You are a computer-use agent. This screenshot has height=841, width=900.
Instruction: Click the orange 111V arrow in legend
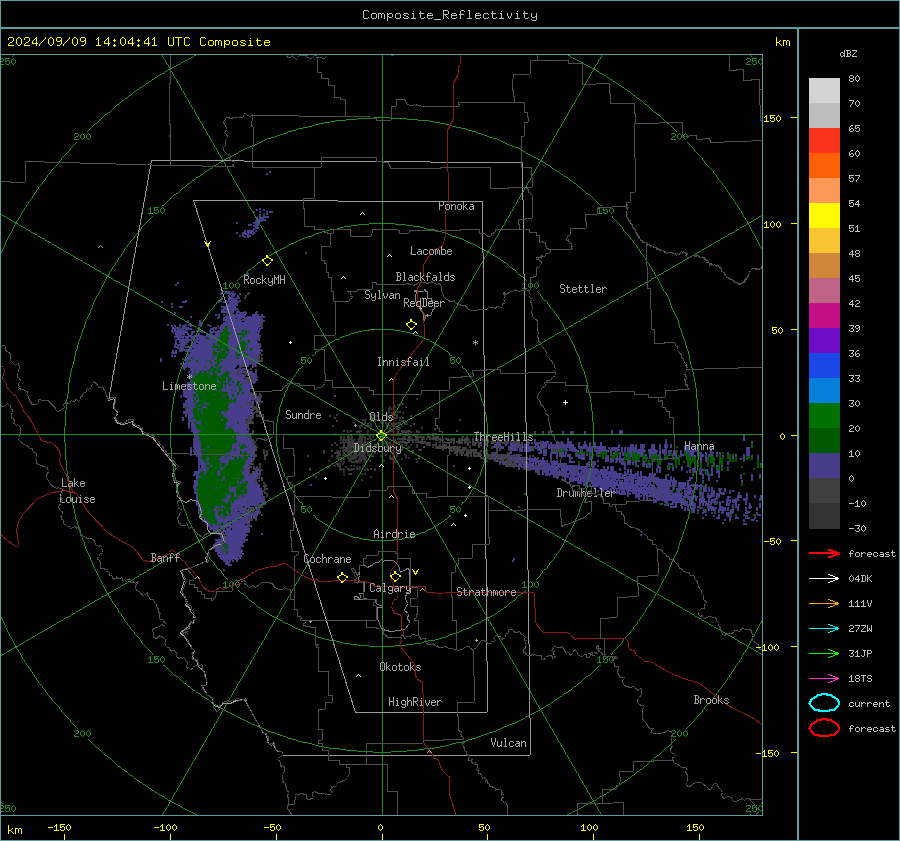tap(824, 603)
